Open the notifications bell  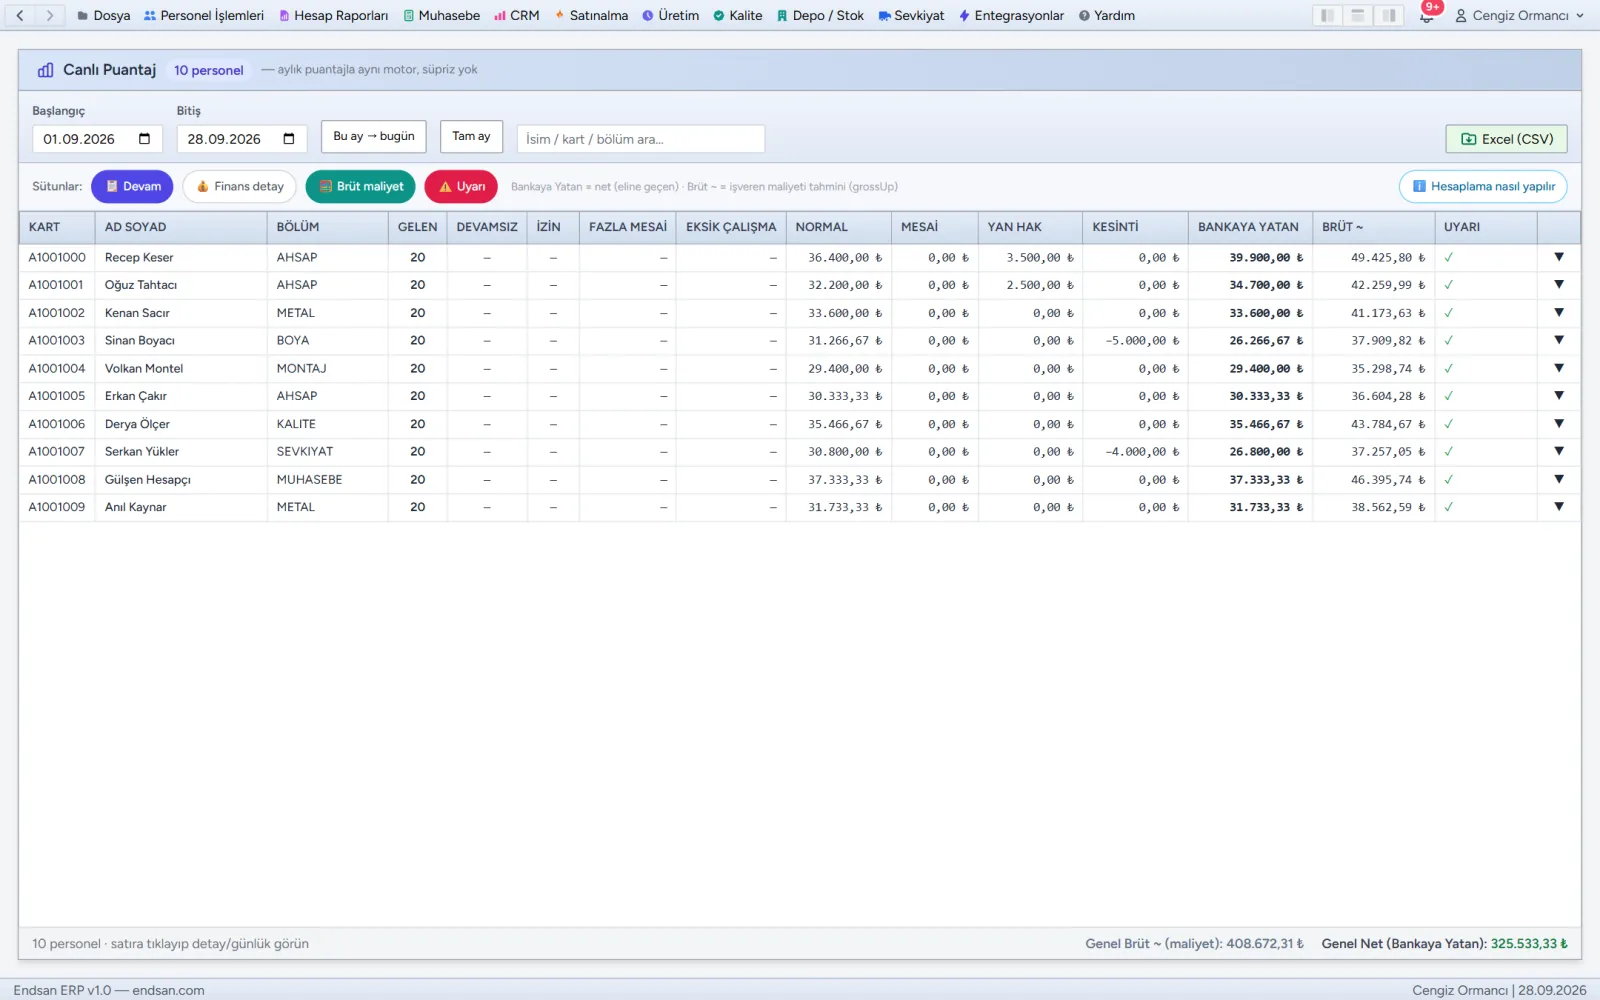(1426, 16)
